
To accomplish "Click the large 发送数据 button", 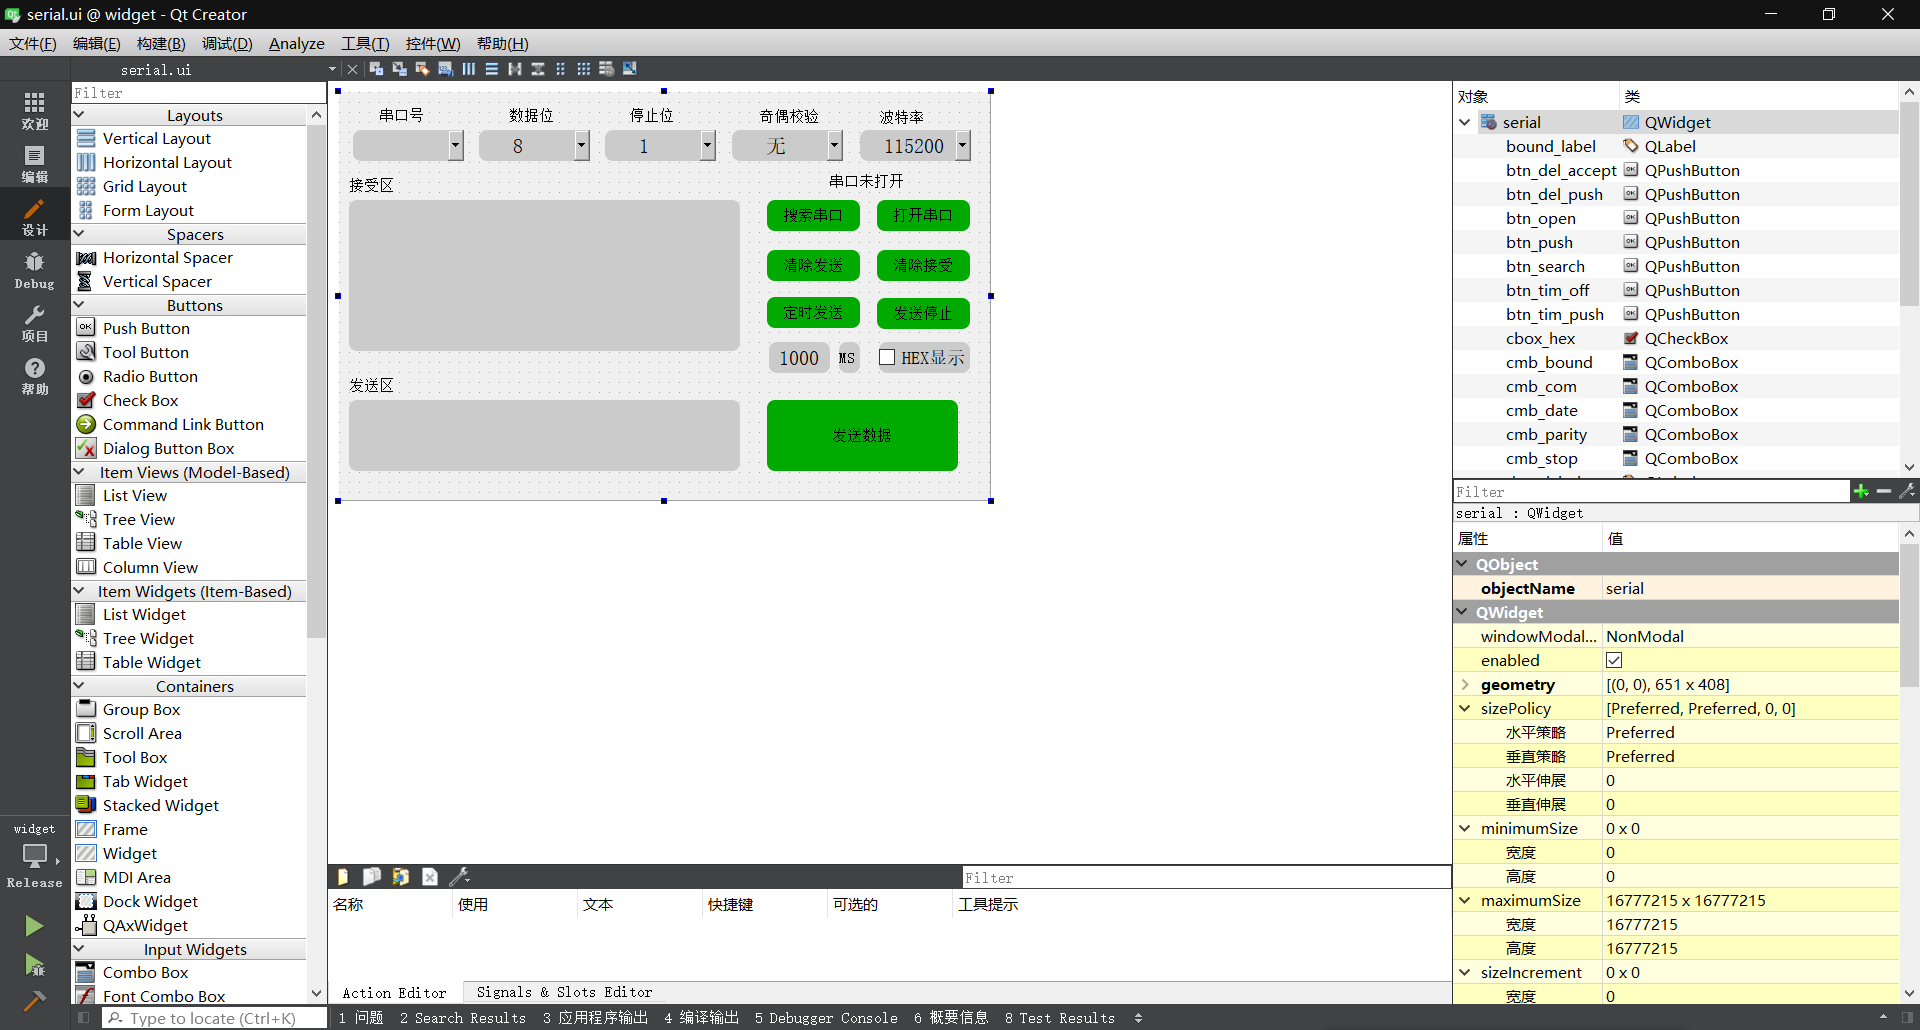I will pos(862,435).
